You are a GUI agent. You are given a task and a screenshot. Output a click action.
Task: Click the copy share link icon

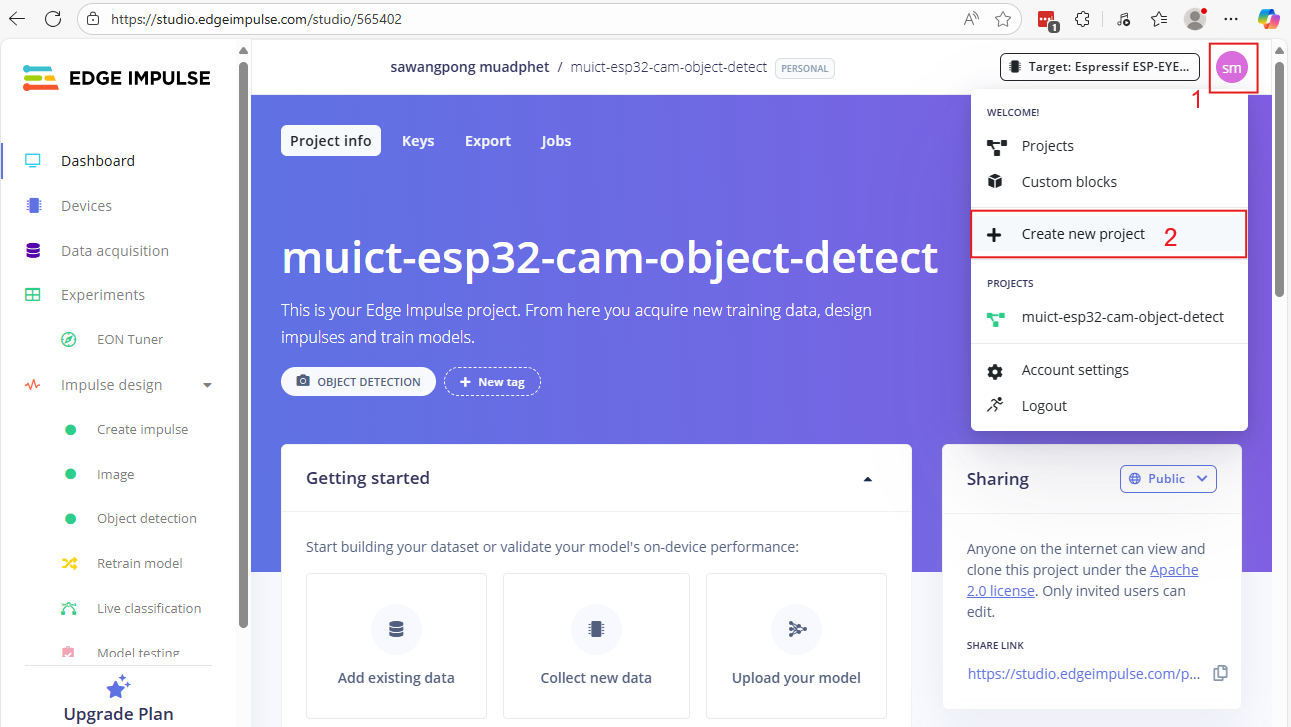coord(1220,673)
